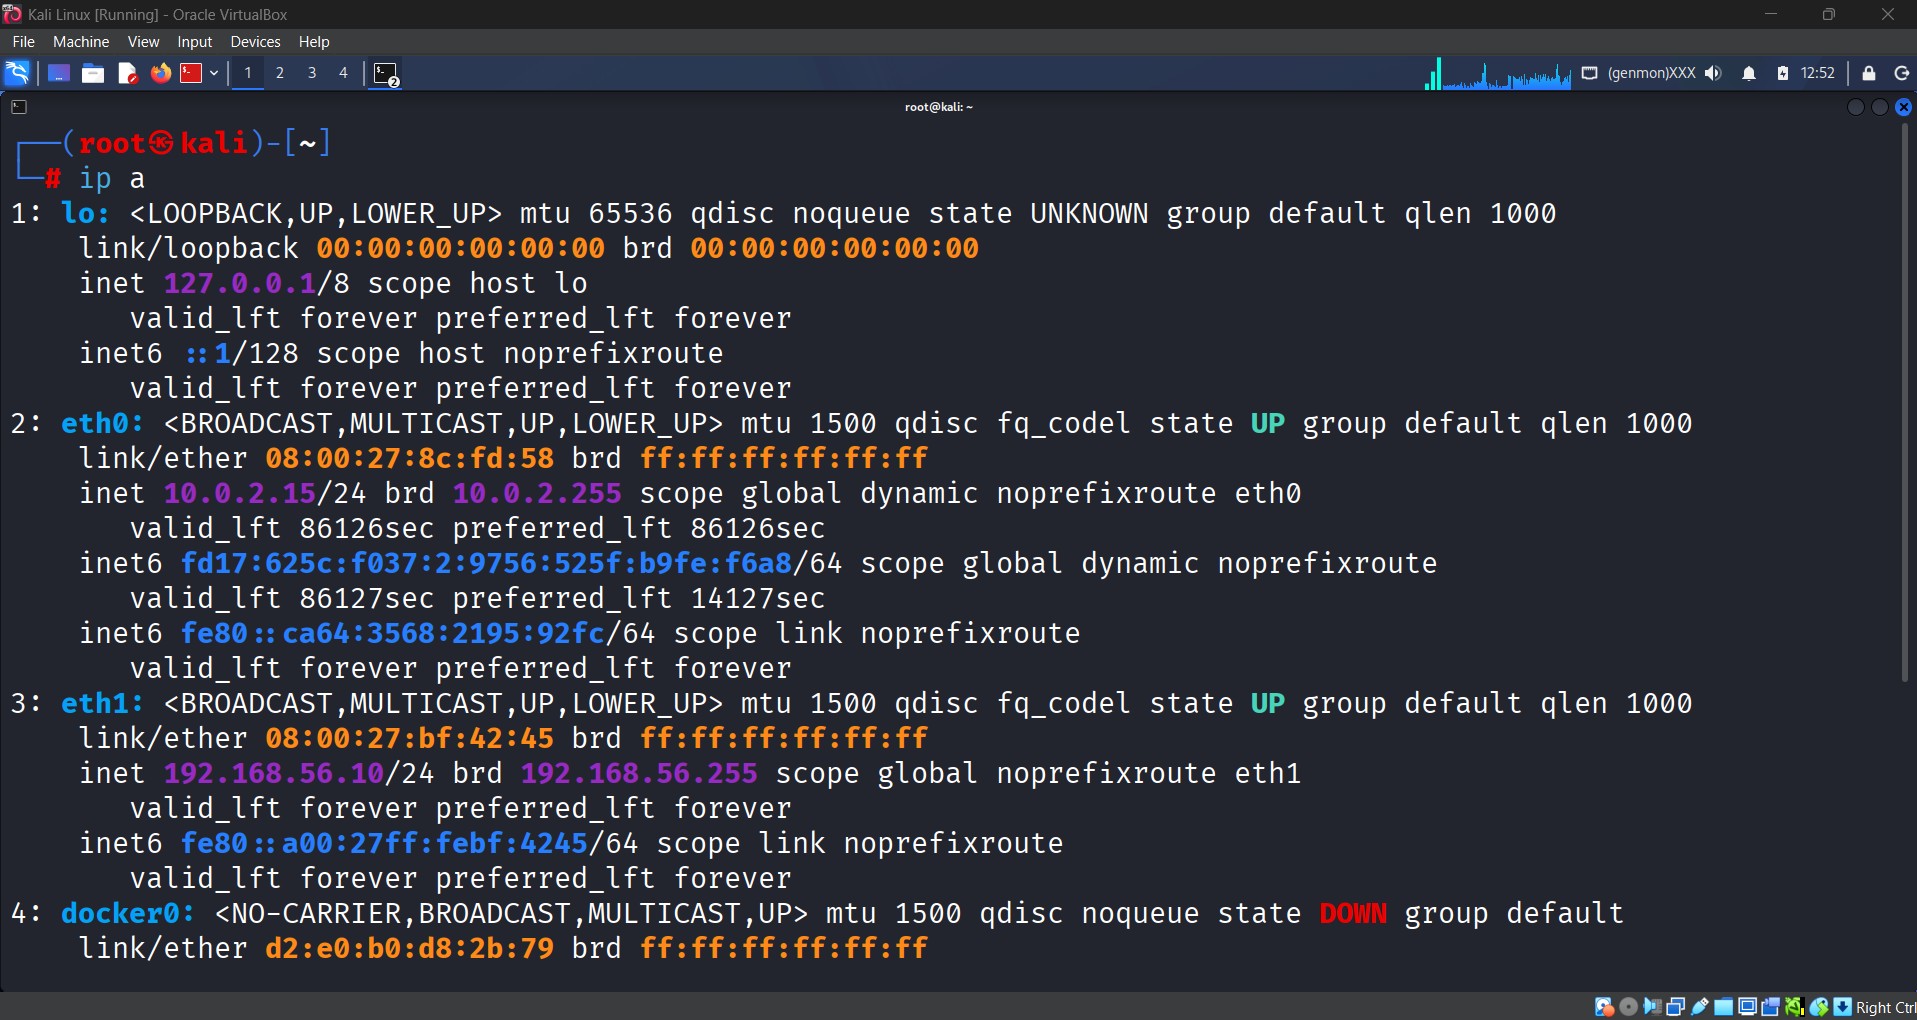Launch Firefox from the Kali panel

pos(161,73)
